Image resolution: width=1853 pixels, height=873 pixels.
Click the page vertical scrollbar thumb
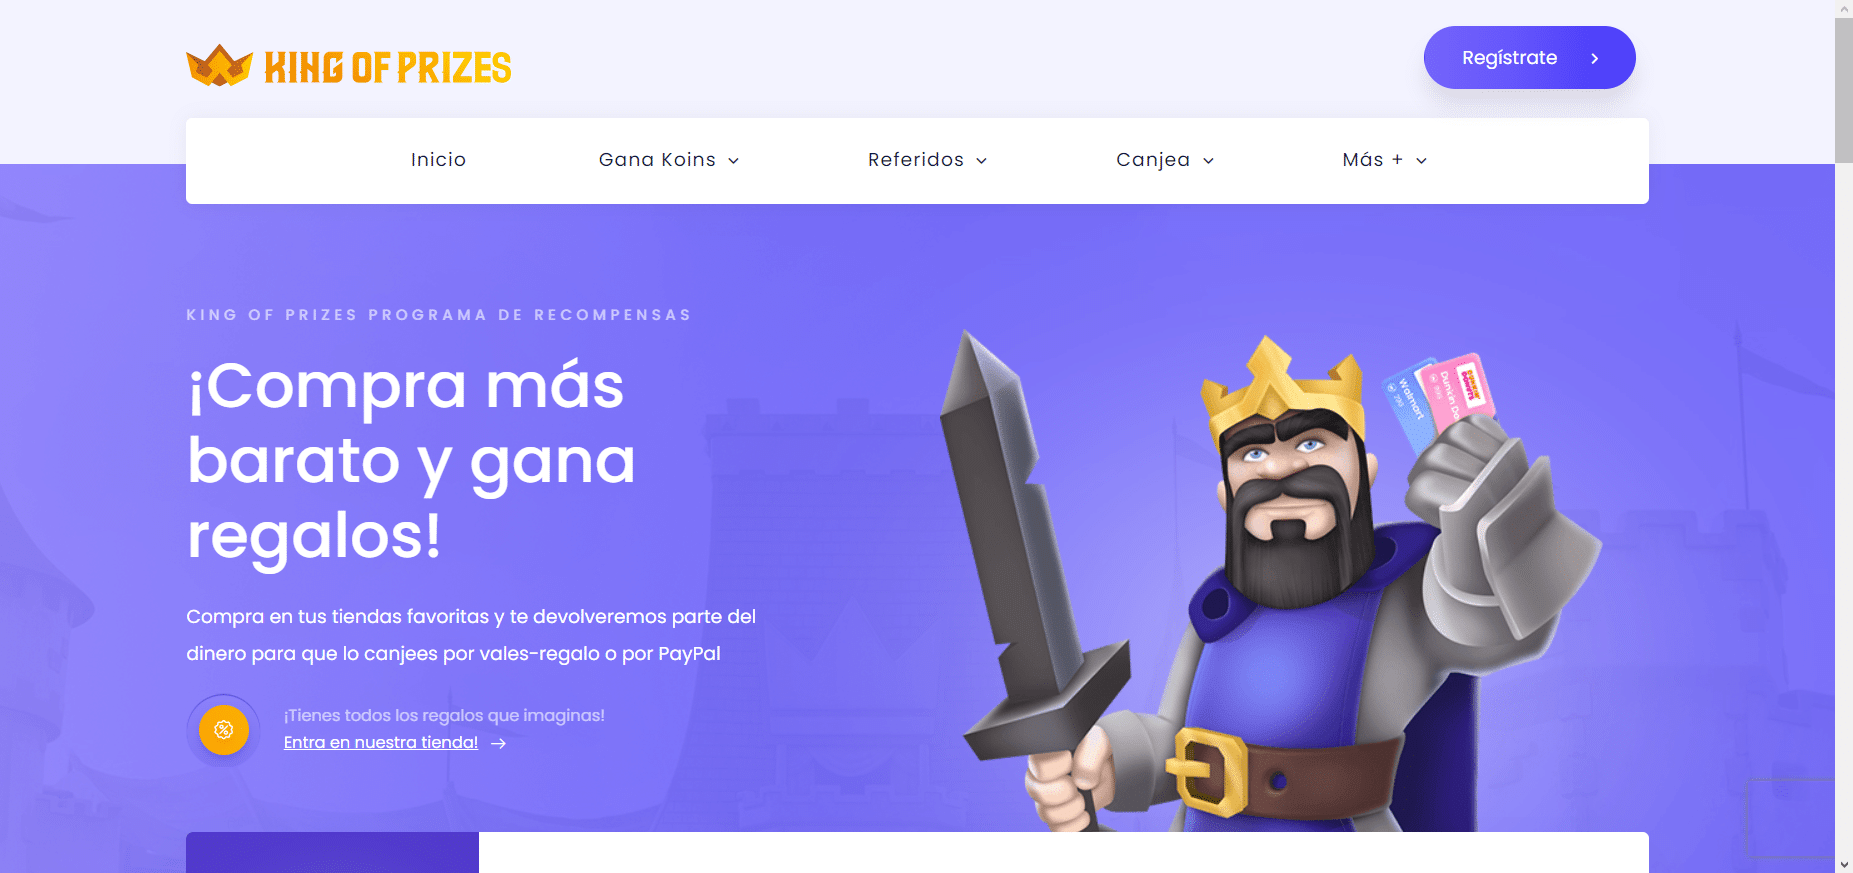(1844, 90)
